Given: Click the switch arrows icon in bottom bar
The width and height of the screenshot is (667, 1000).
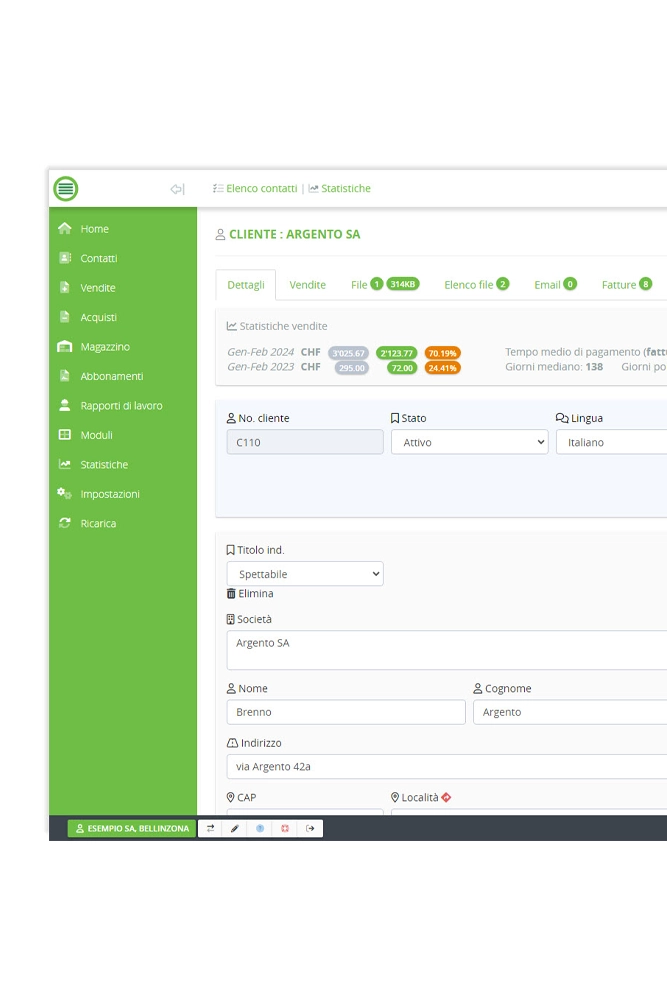Looking at the screenshot, I should pyautogui.click(x=210, y=828).
